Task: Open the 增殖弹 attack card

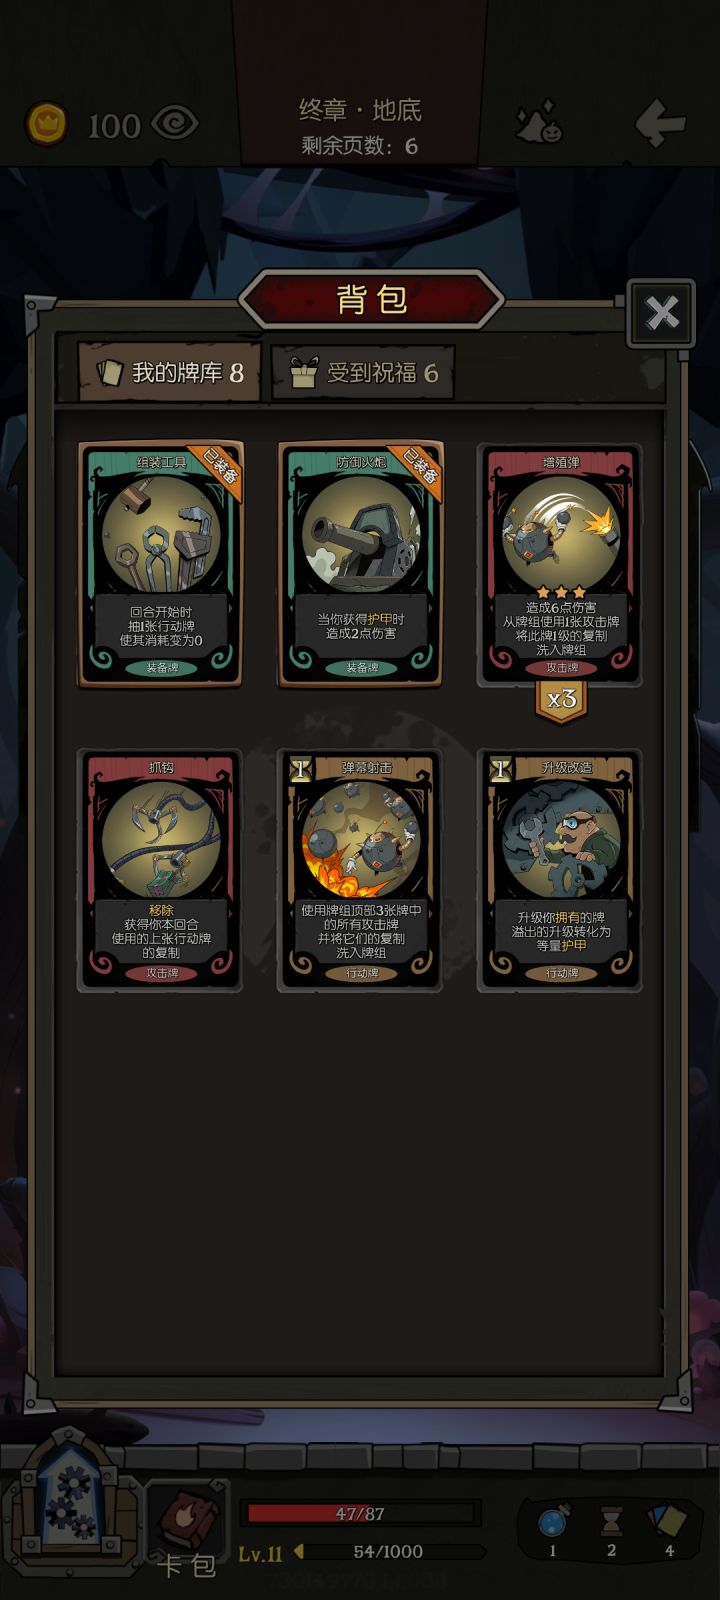Action: tap(560, 565)
